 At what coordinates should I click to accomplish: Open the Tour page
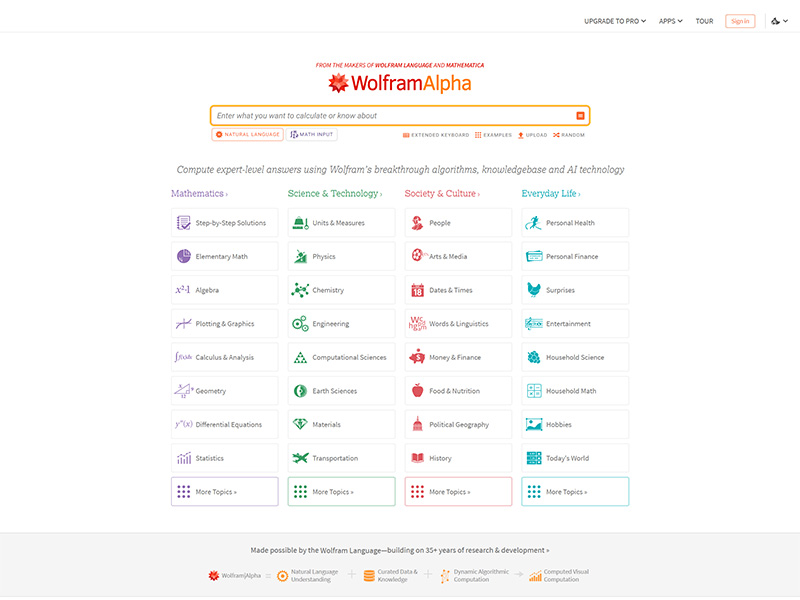(x=704, y=20)
